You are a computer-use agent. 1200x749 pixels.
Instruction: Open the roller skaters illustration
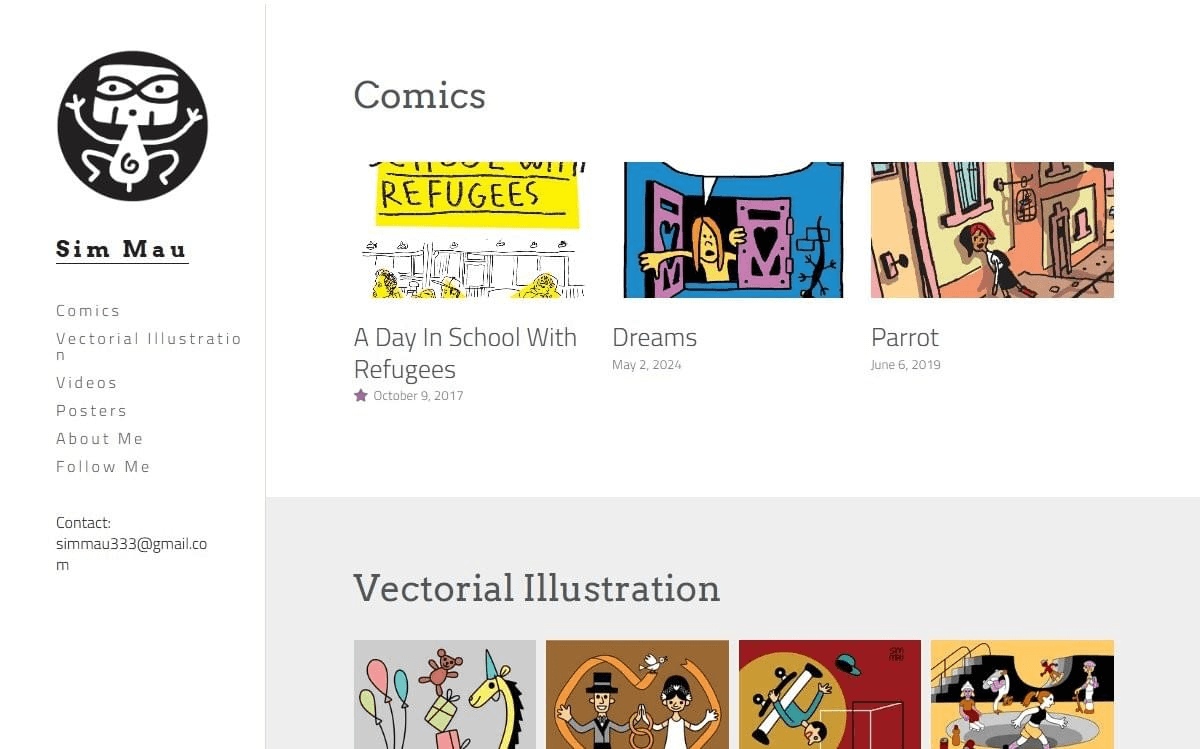coord(1022,694)
